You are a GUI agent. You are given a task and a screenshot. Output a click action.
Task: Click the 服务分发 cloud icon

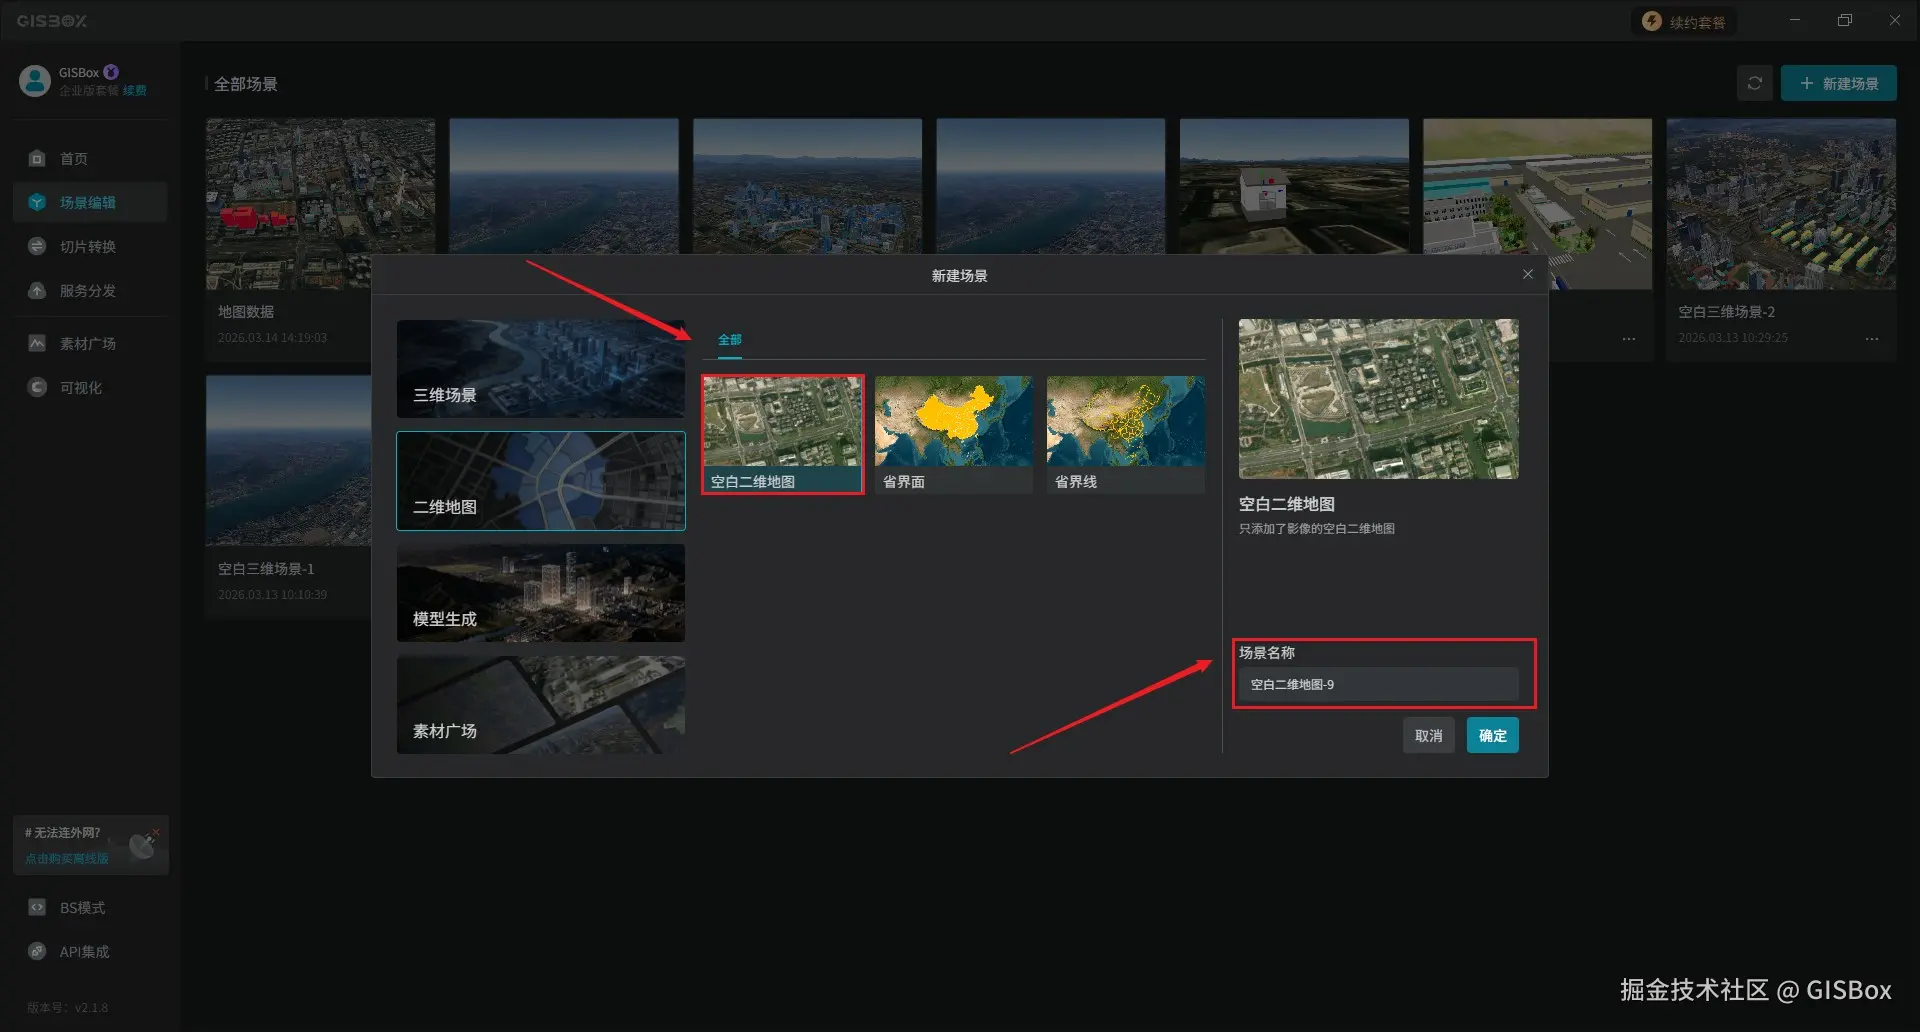point(37,291)
